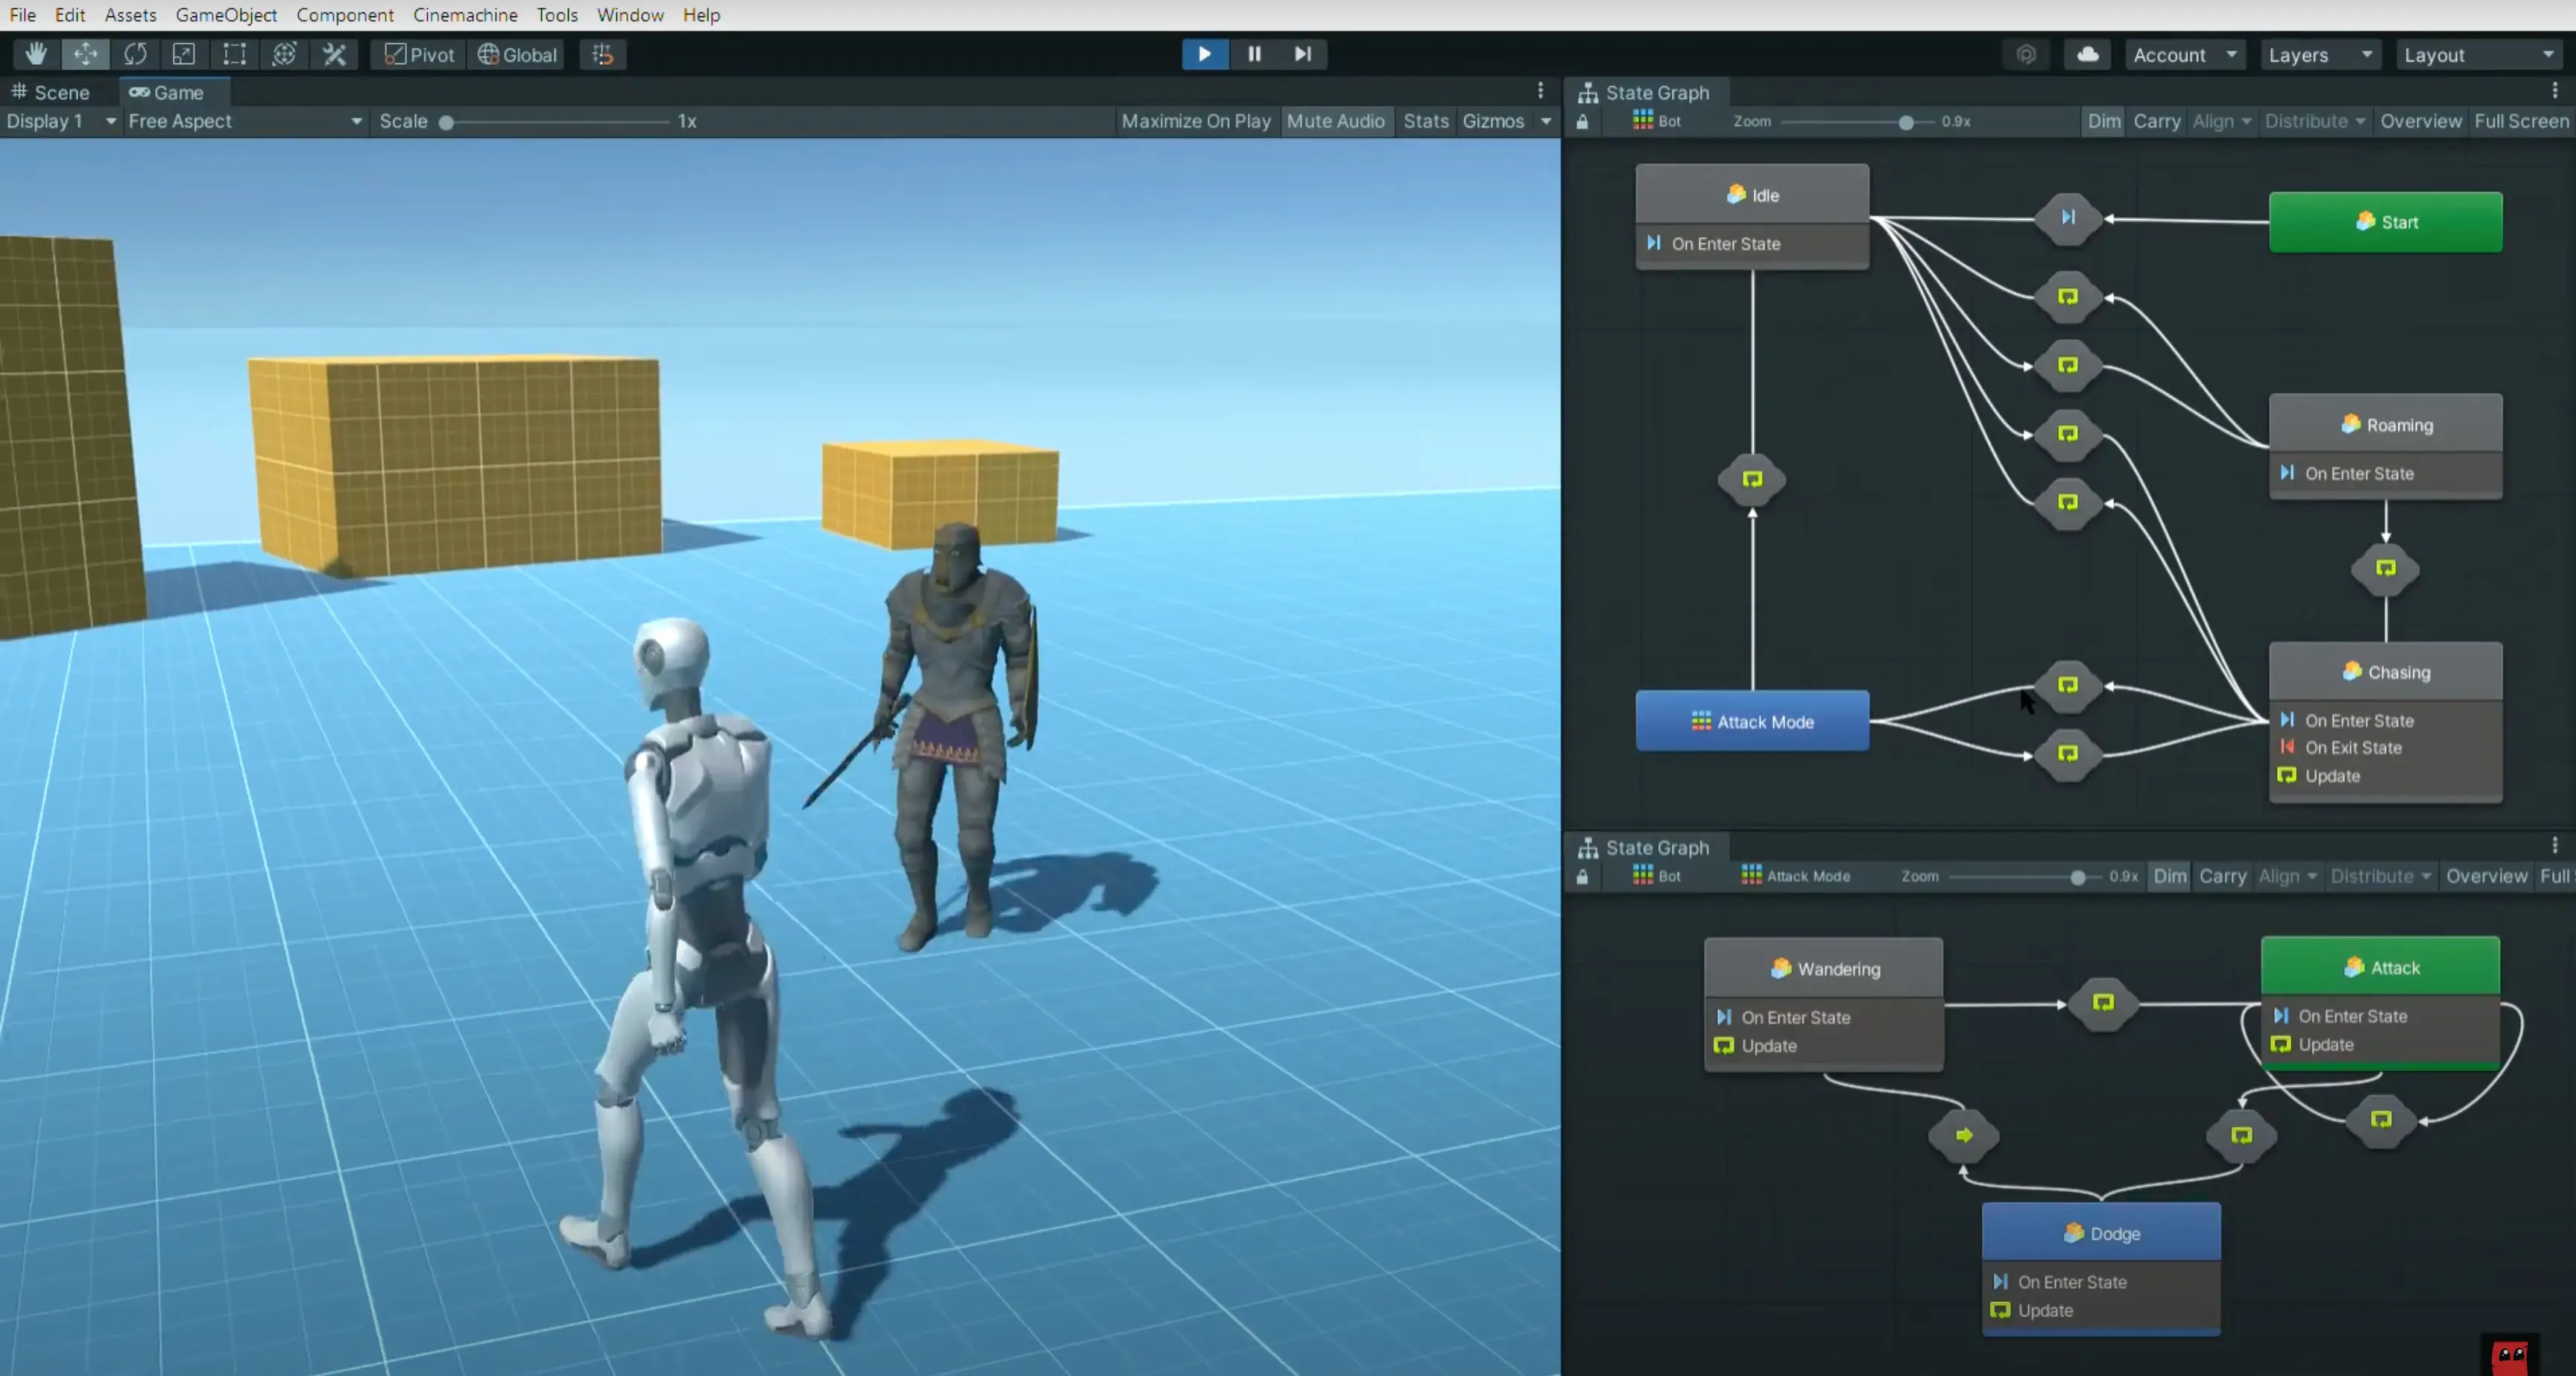
Task: Select custom editor tools icon
Action: click(x=334, y=54)
